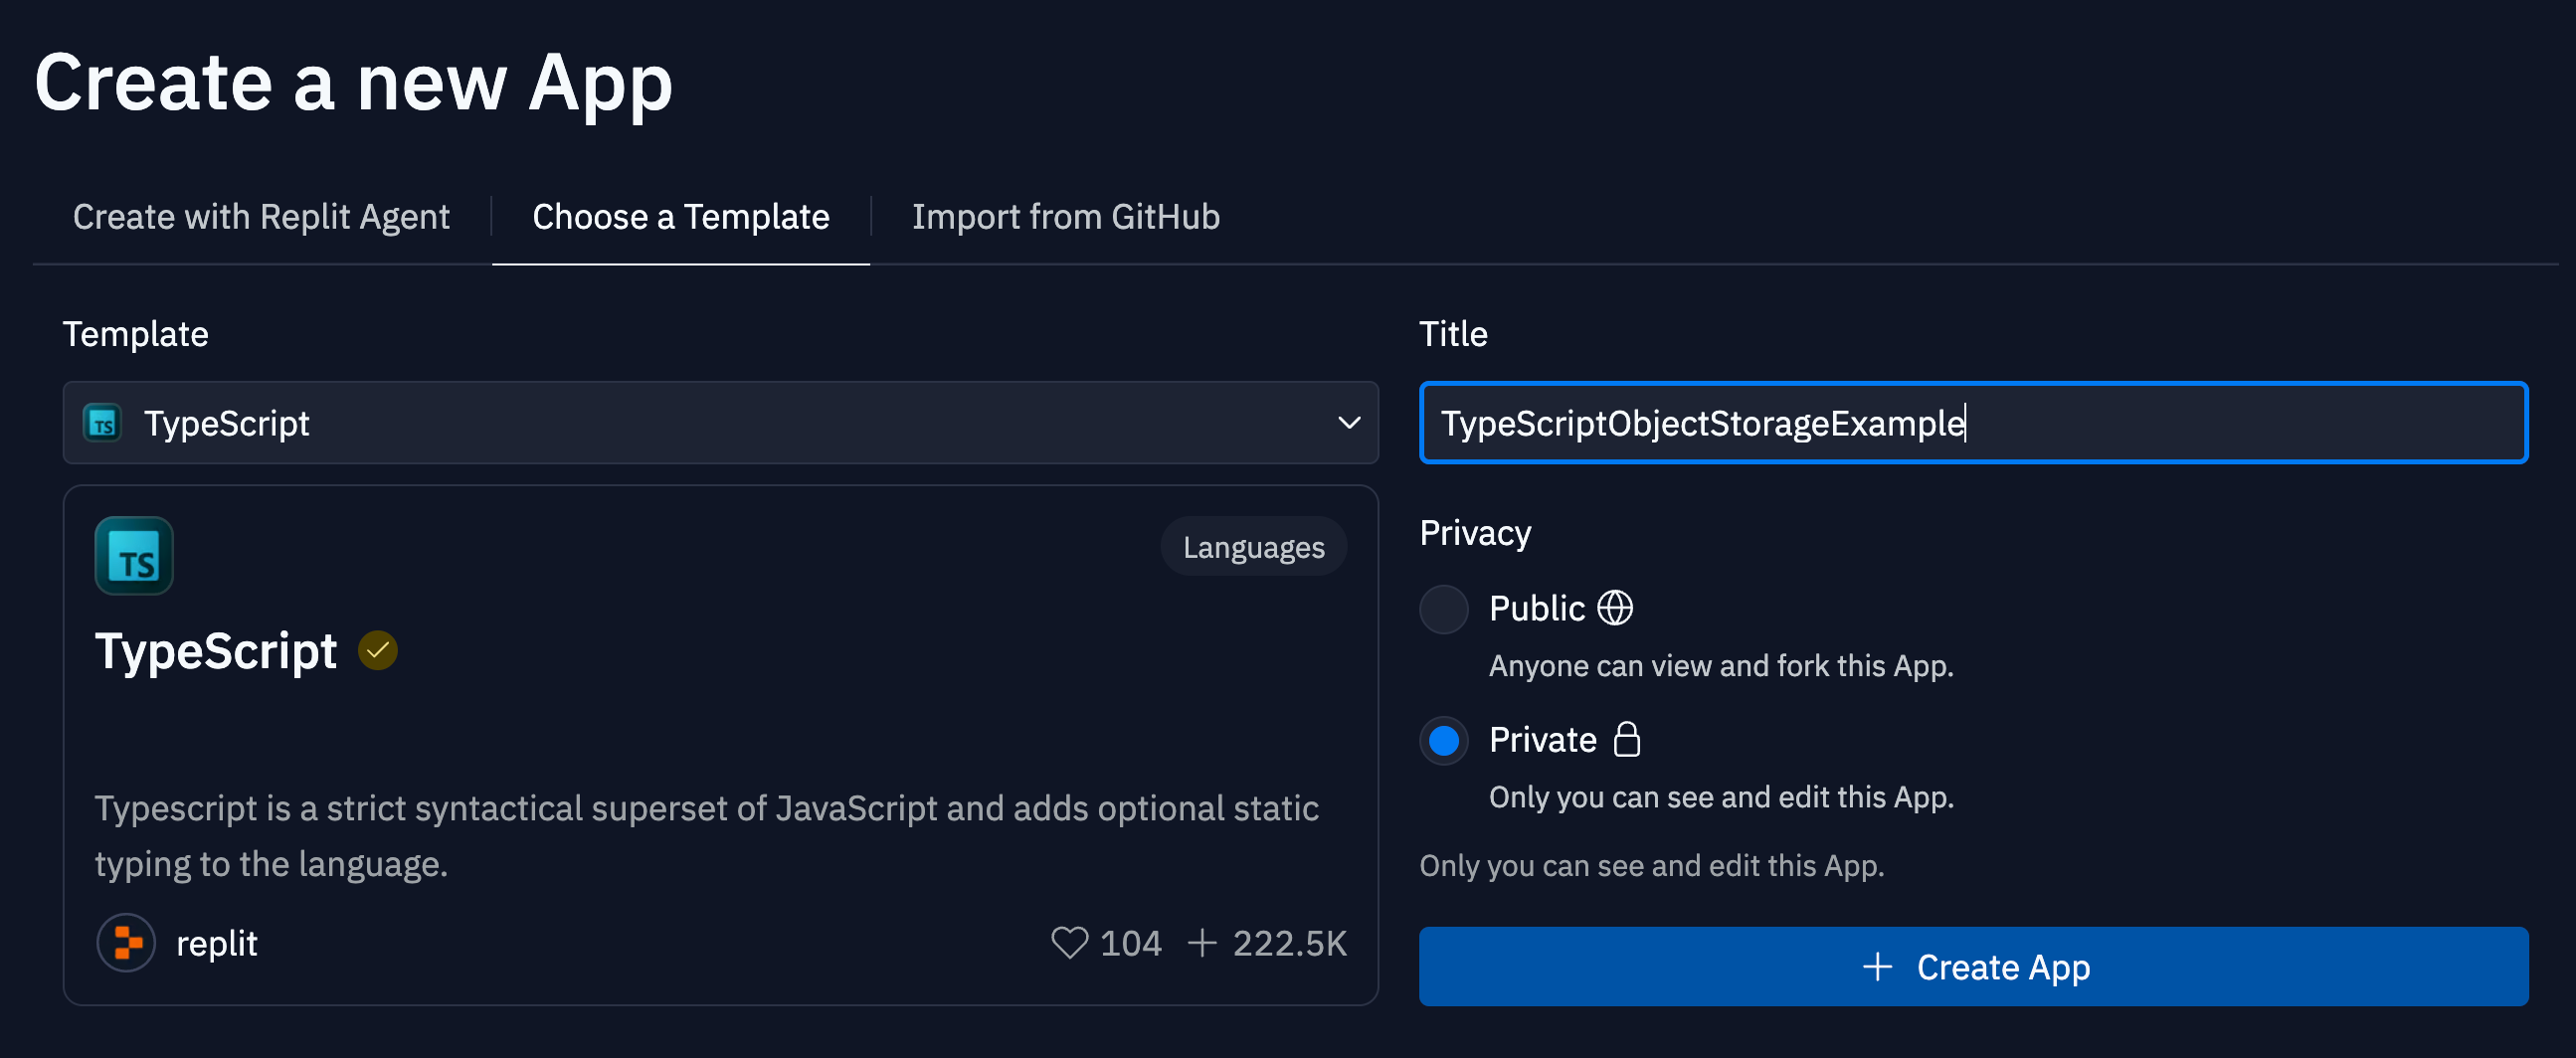
Task: Click the lock icon next to Private
Action: coord(1627,740)
